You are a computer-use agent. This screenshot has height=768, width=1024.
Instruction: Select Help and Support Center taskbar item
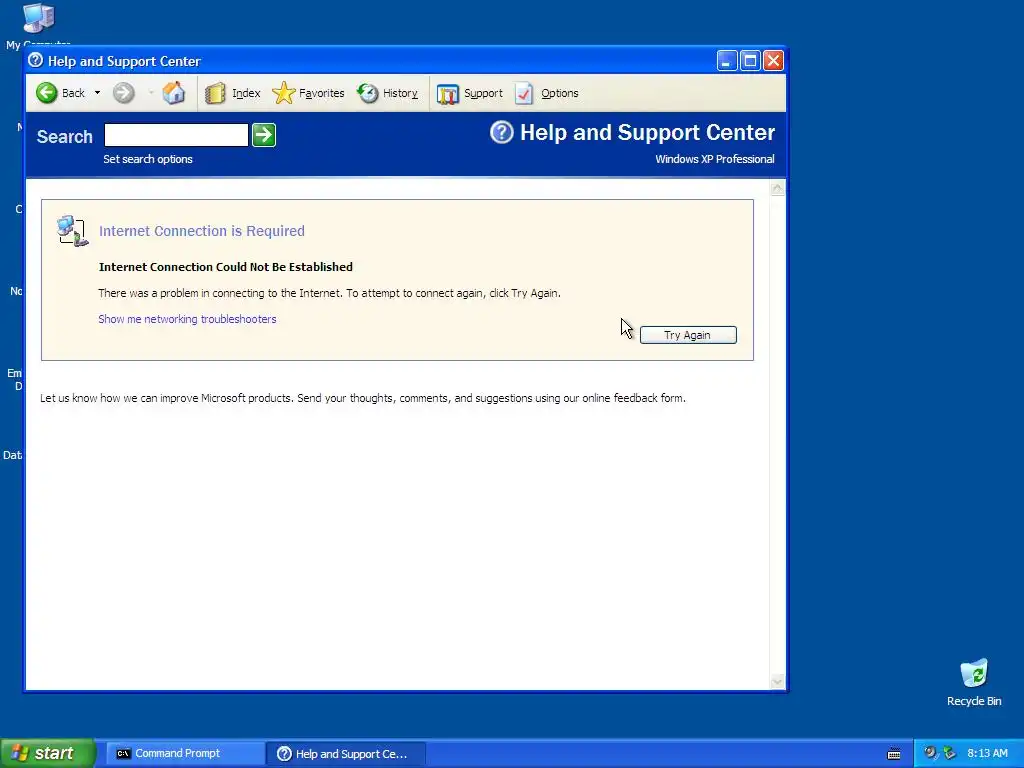(x=346, y=754)
